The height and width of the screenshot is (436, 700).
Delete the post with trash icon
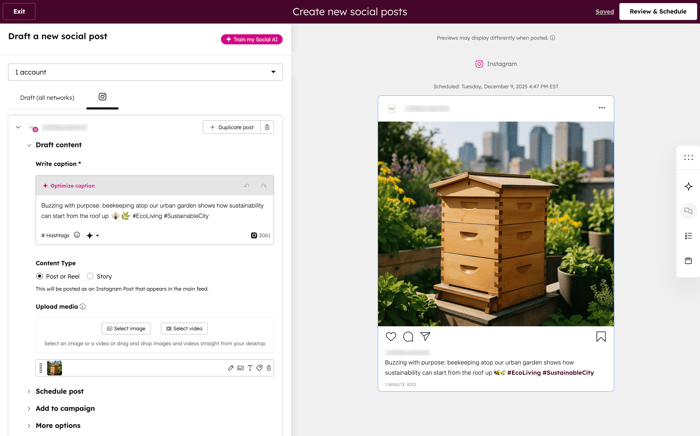coord(267,127)
